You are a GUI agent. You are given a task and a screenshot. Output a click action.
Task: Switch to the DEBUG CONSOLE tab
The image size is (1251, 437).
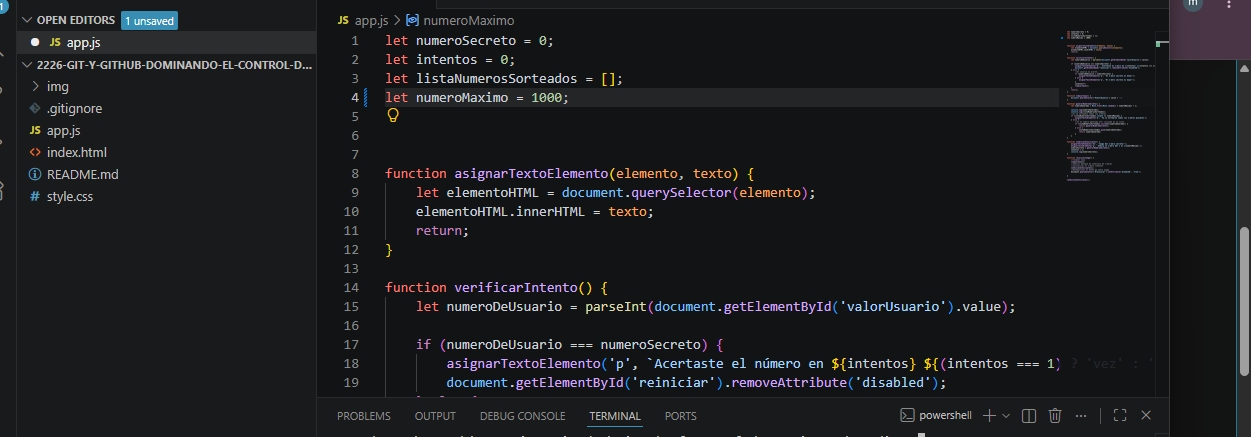pyautogui.click(x=522, y=416)
